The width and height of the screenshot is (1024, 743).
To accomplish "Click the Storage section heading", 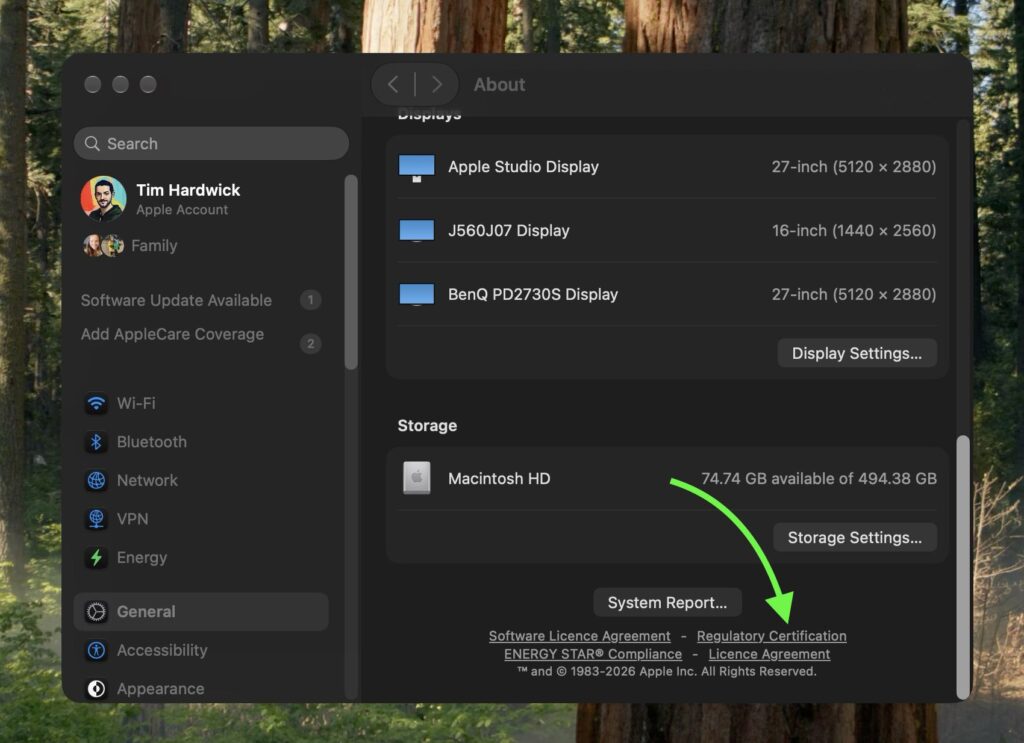I will tap(427, 426).
